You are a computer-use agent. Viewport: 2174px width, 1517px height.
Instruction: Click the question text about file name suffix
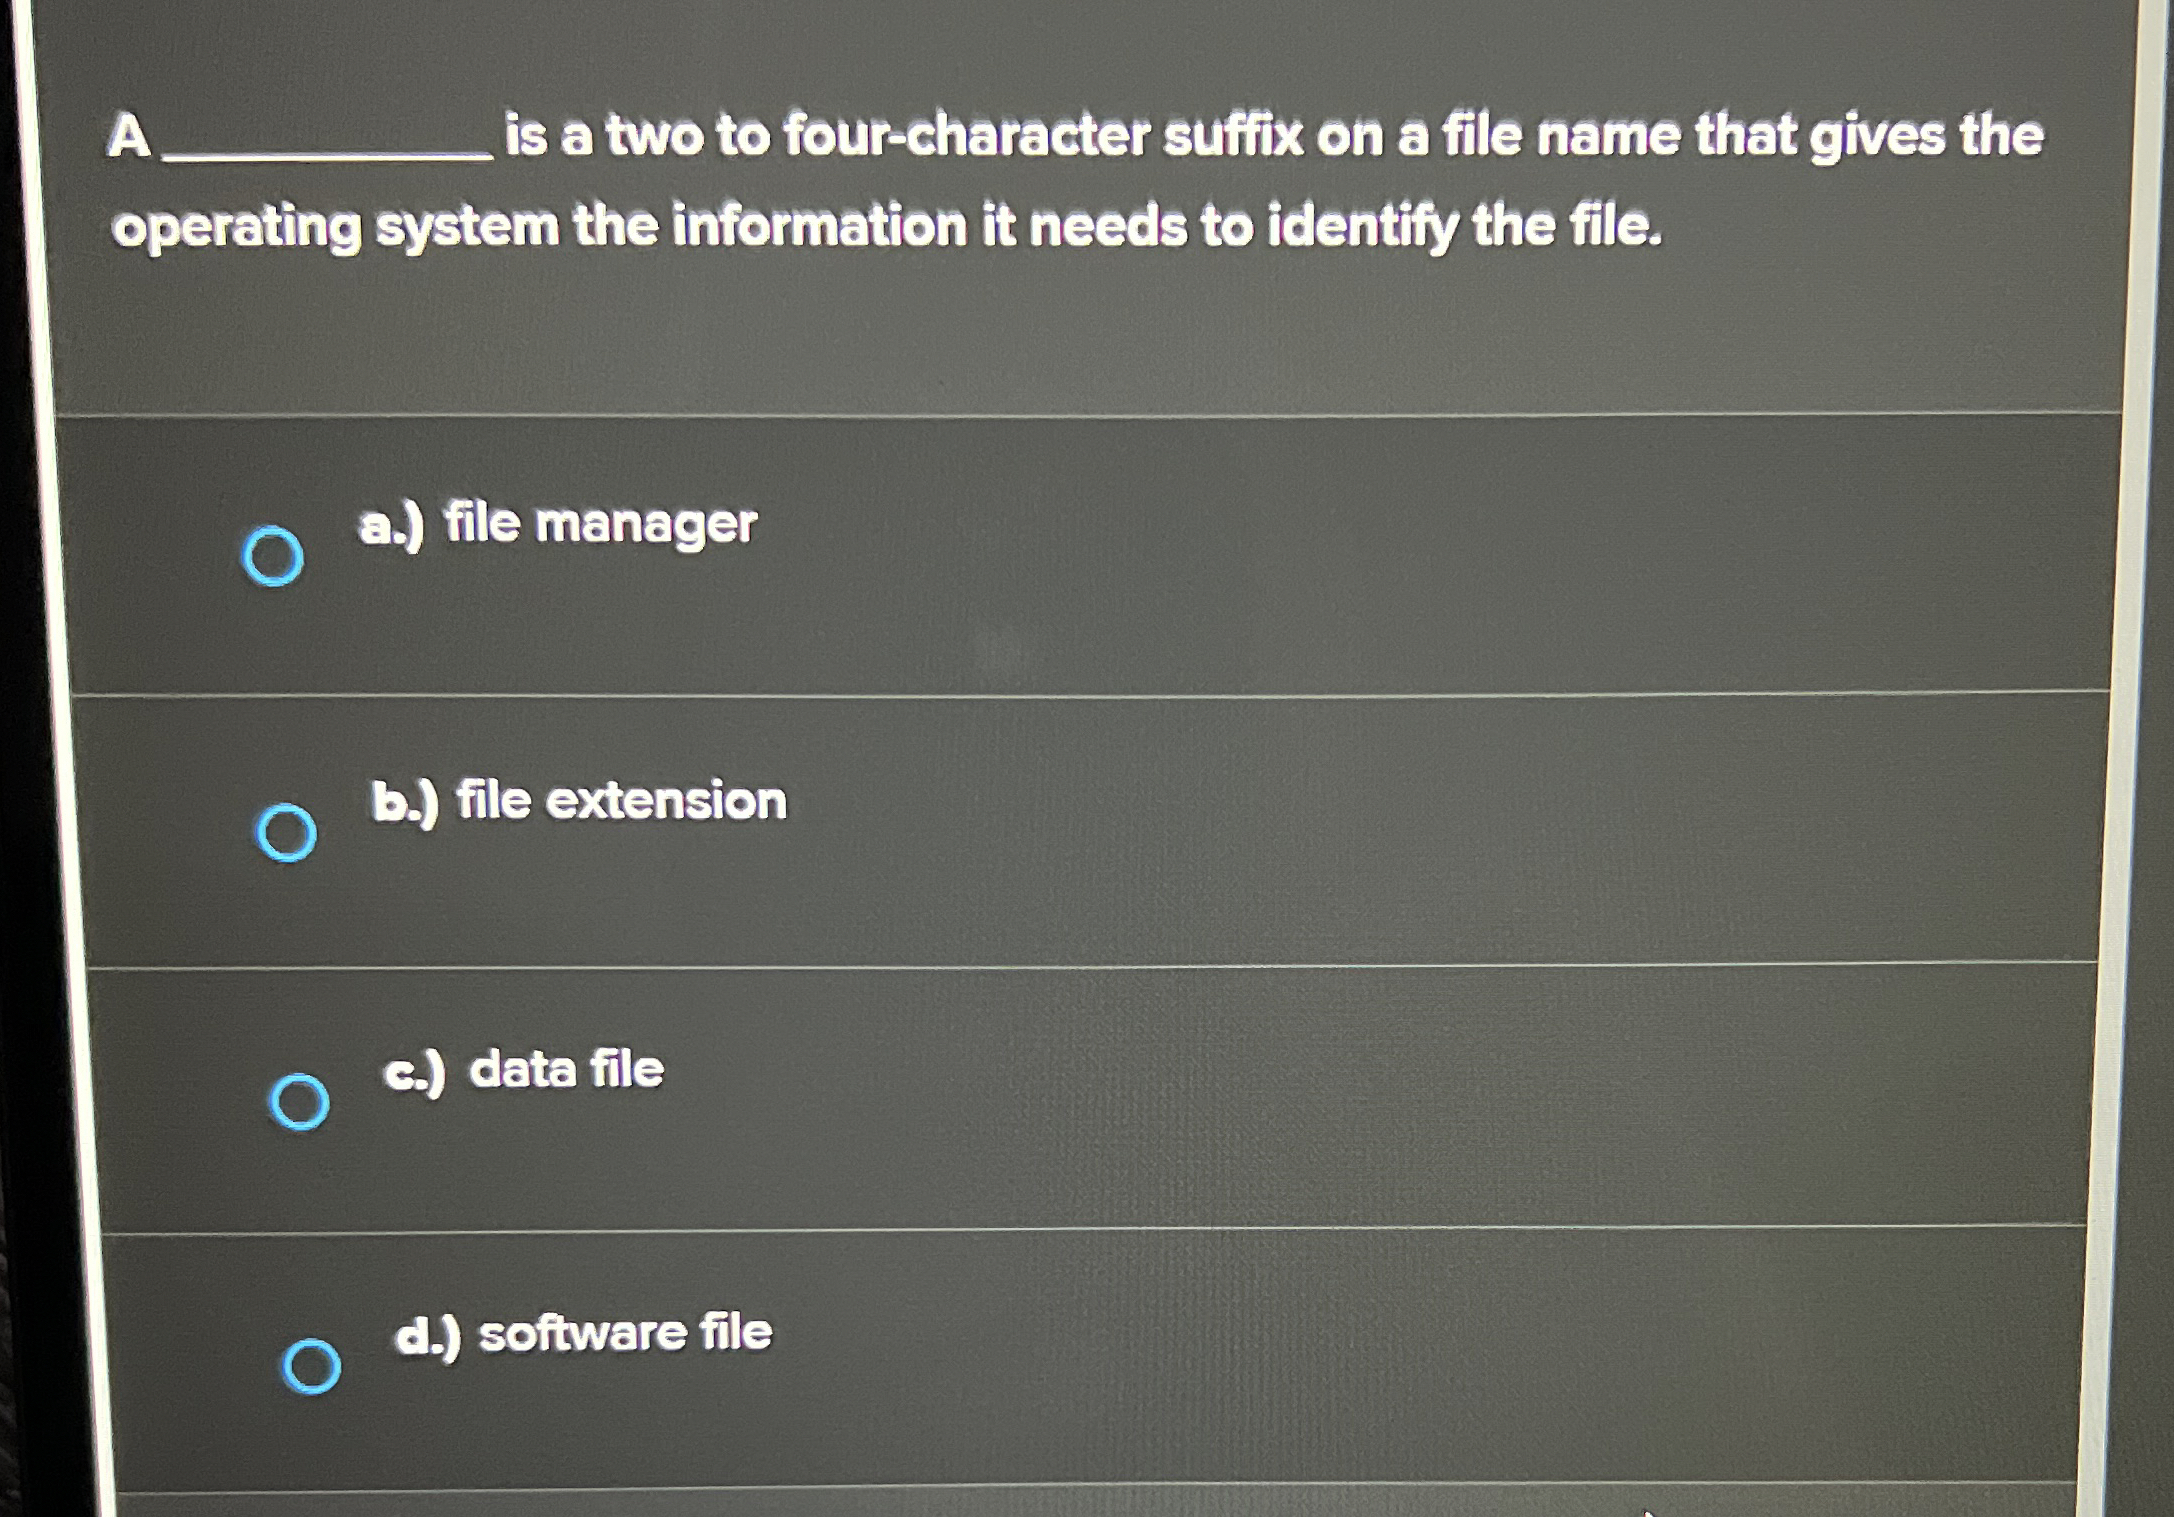point(1000,180)
